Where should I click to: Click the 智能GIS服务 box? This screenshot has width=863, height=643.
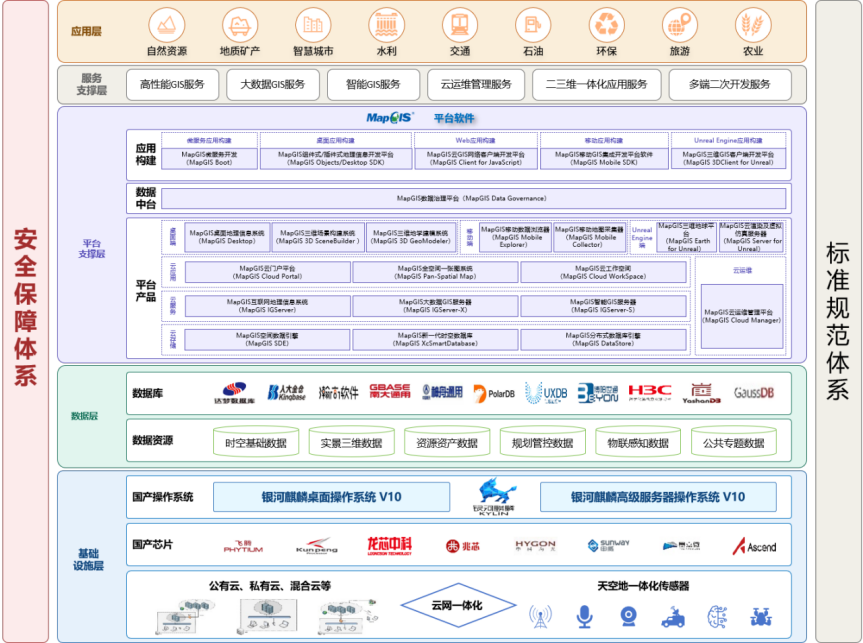pos(374,84)
